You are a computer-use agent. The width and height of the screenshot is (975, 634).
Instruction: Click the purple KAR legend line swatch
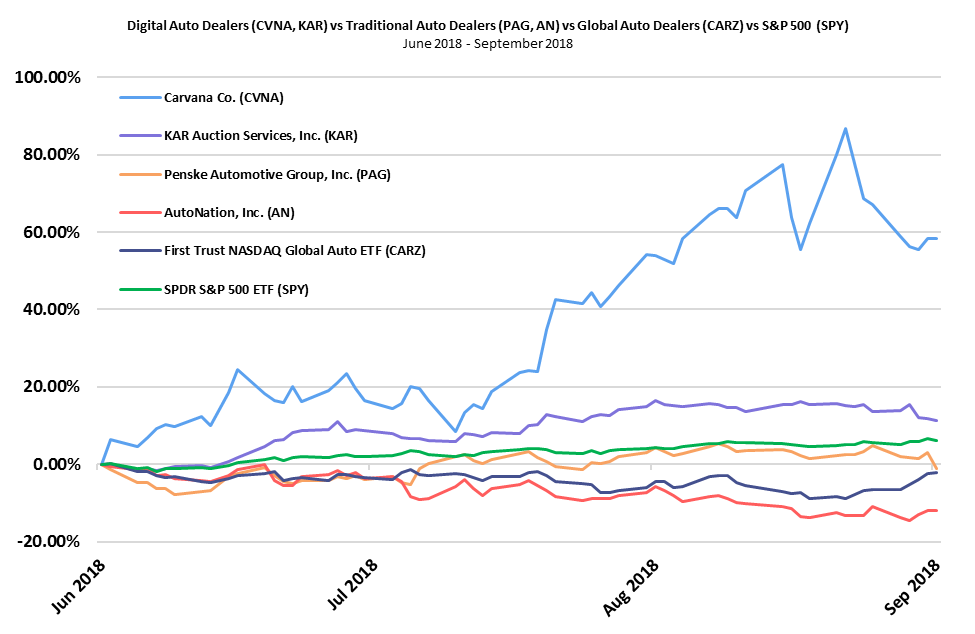point(140,136)
